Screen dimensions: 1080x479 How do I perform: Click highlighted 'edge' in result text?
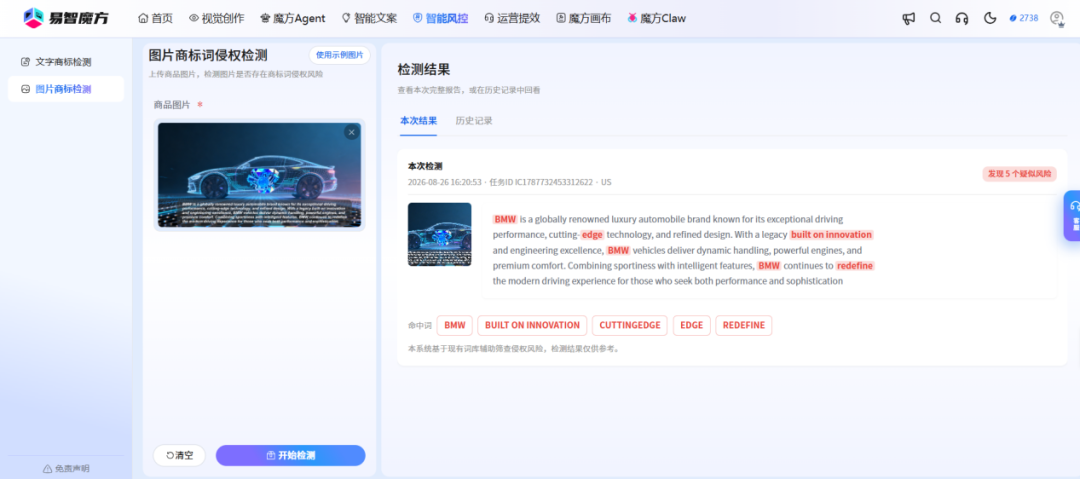point(592,235)
